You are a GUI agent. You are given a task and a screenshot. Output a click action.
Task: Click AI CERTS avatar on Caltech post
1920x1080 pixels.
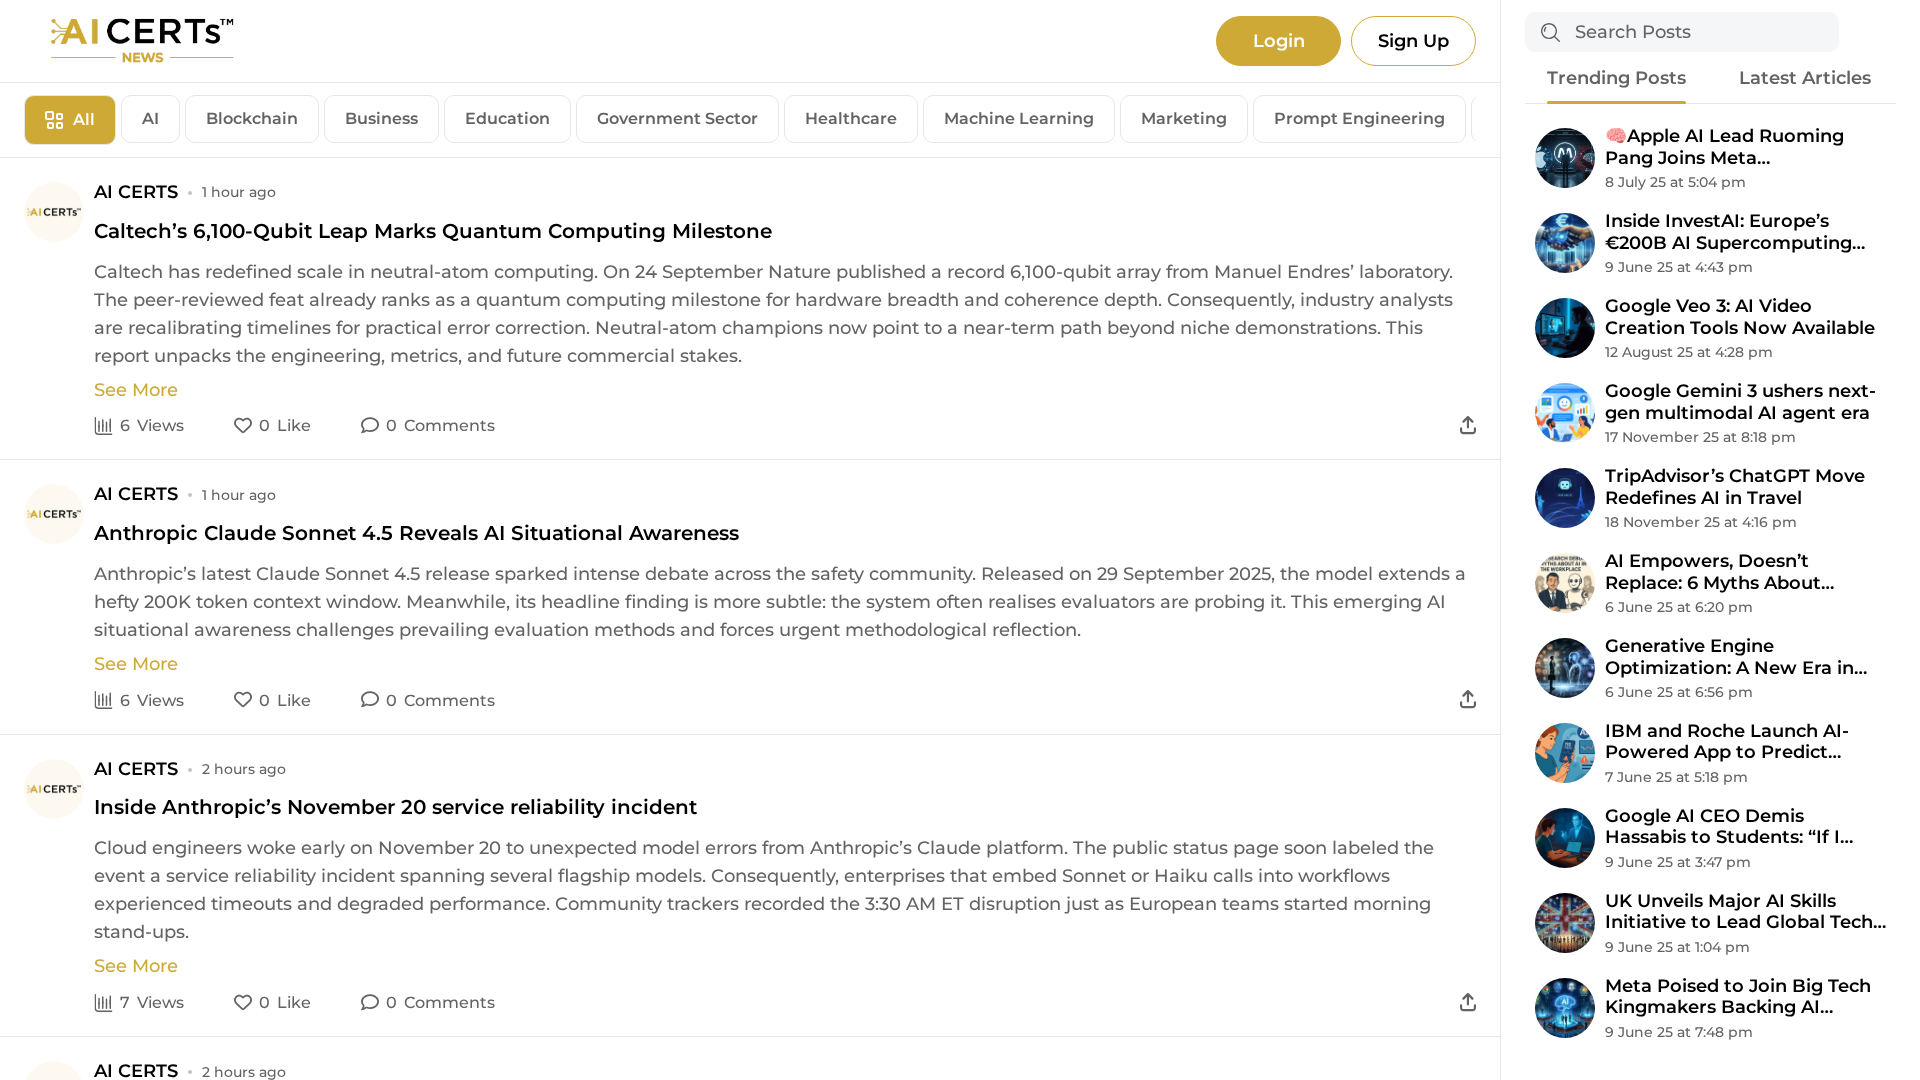coord(54,212)
